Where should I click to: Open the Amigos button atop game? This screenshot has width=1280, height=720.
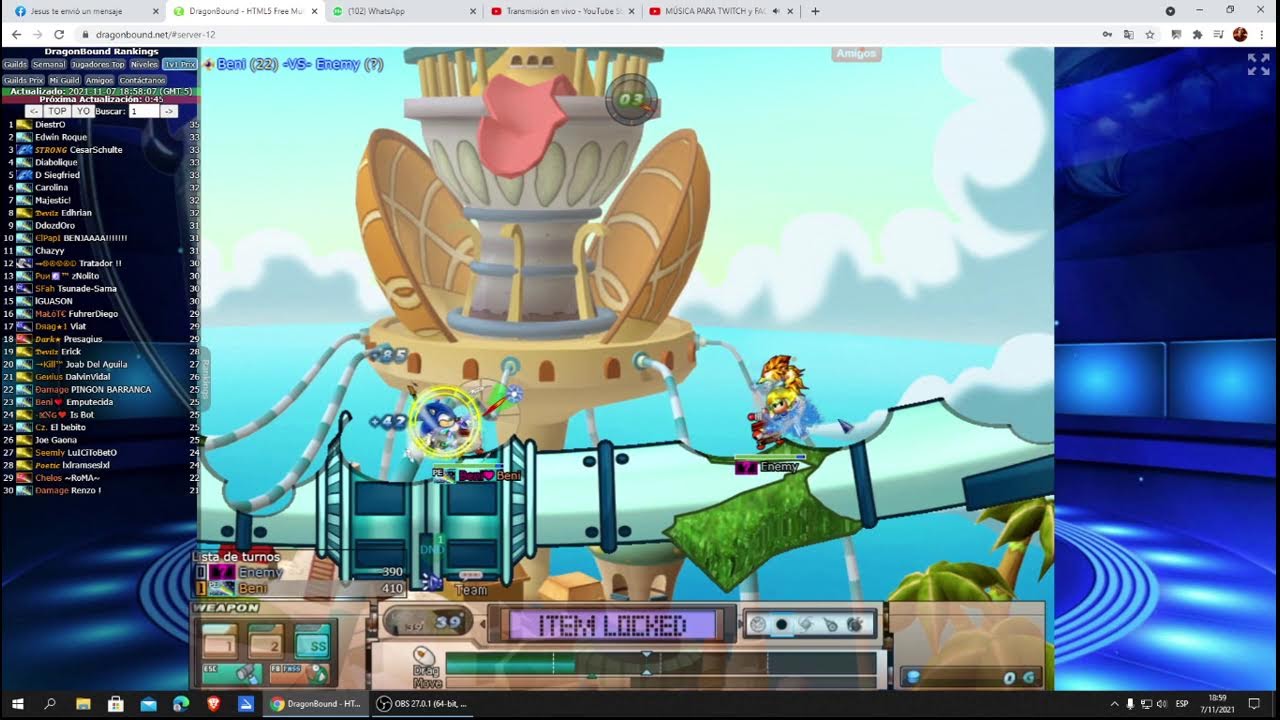[856, 54]
